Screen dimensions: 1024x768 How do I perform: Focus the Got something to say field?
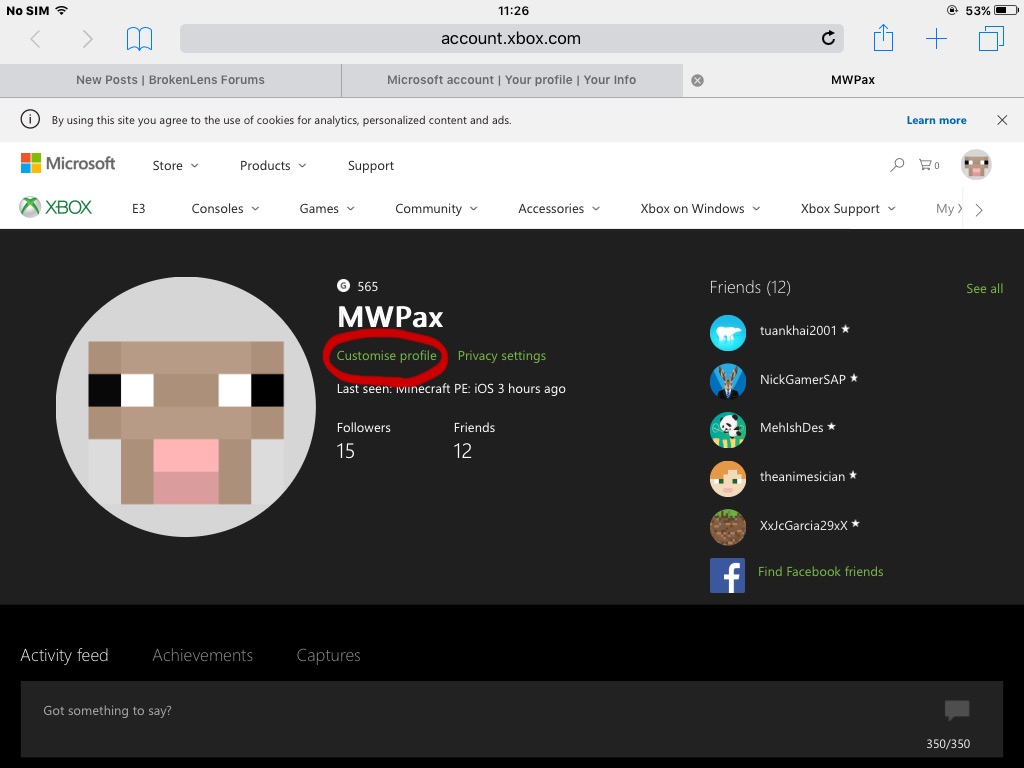(511, 719)
